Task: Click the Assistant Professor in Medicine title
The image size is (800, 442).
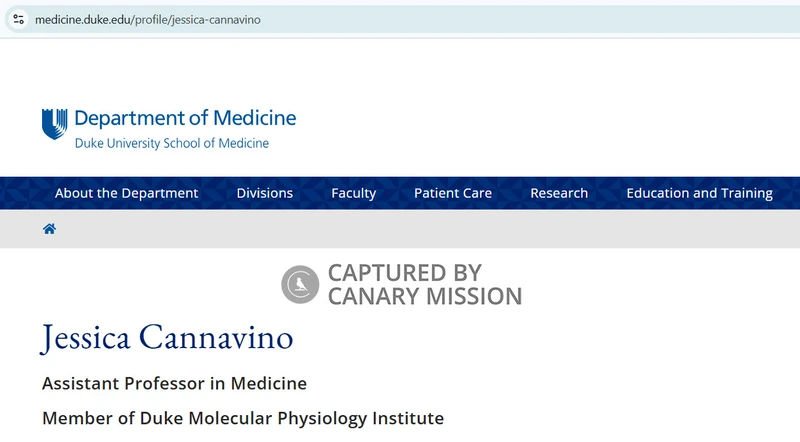Action: coord(174,383)
